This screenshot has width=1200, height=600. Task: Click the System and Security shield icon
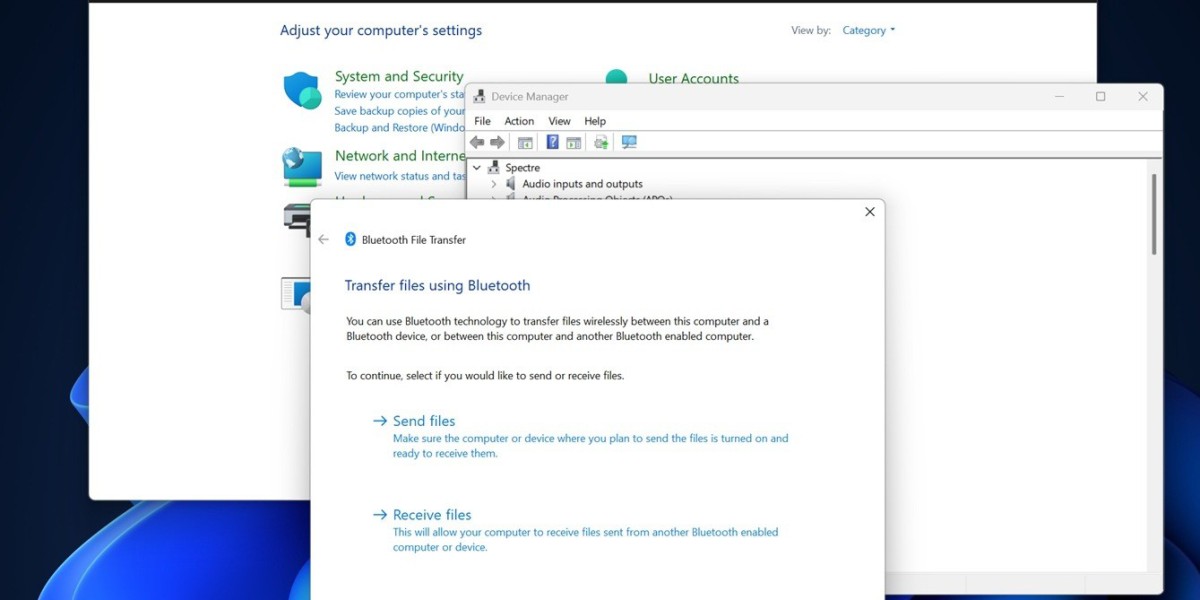pos(301,91)
